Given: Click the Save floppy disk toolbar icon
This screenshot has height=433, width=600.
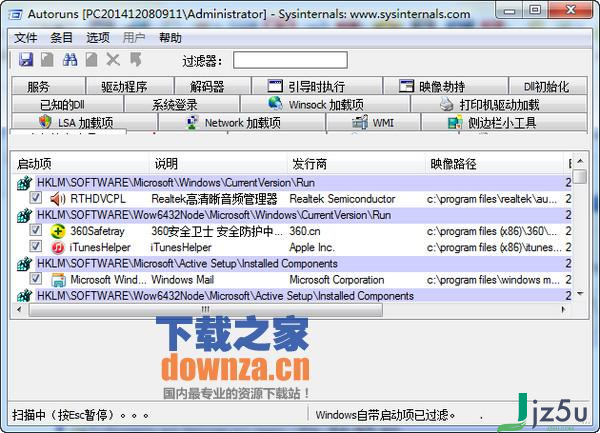Looking at the screenshot, I should tap(26, 60).
